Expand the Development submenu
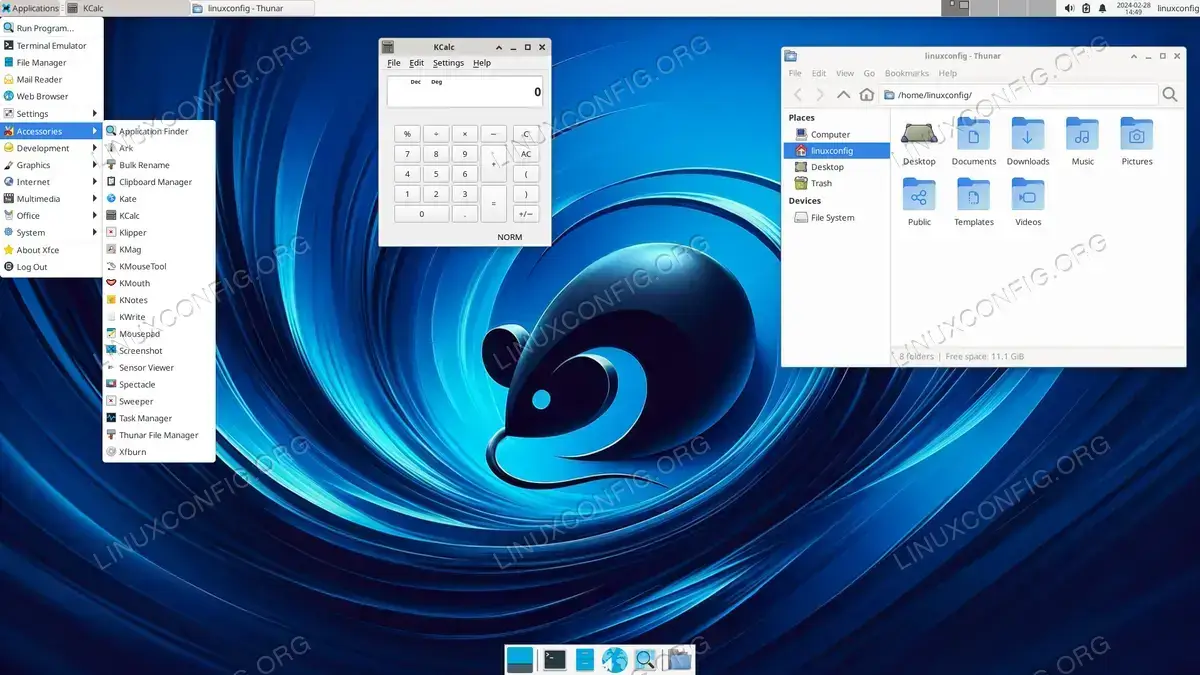Screen dimensions: 1200x675 point(51,148)
